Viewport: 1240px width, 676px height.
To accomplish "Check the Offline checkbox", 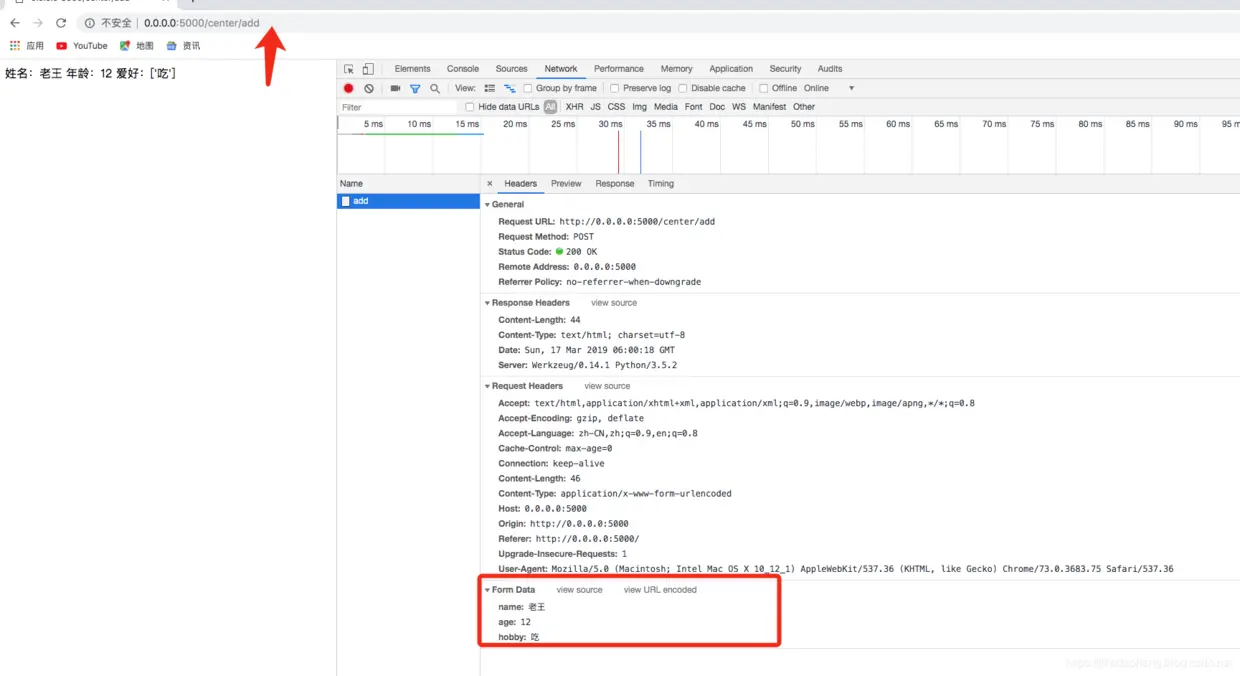I will [x=764, y=88].
